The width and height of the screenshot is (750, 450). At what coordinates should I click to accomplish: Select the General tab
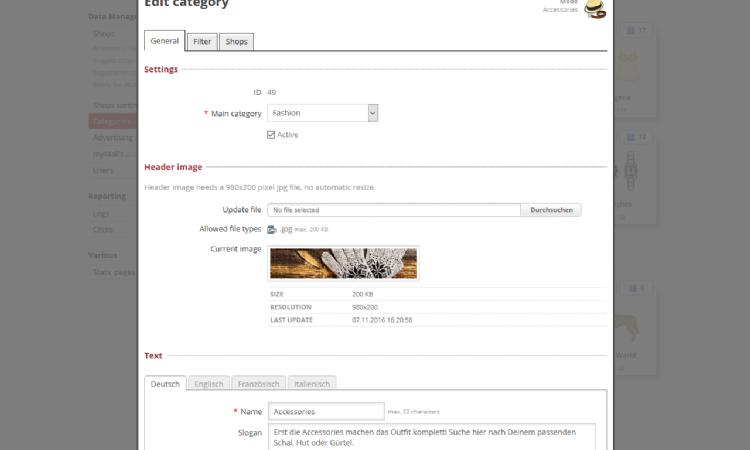click(165, 41)
